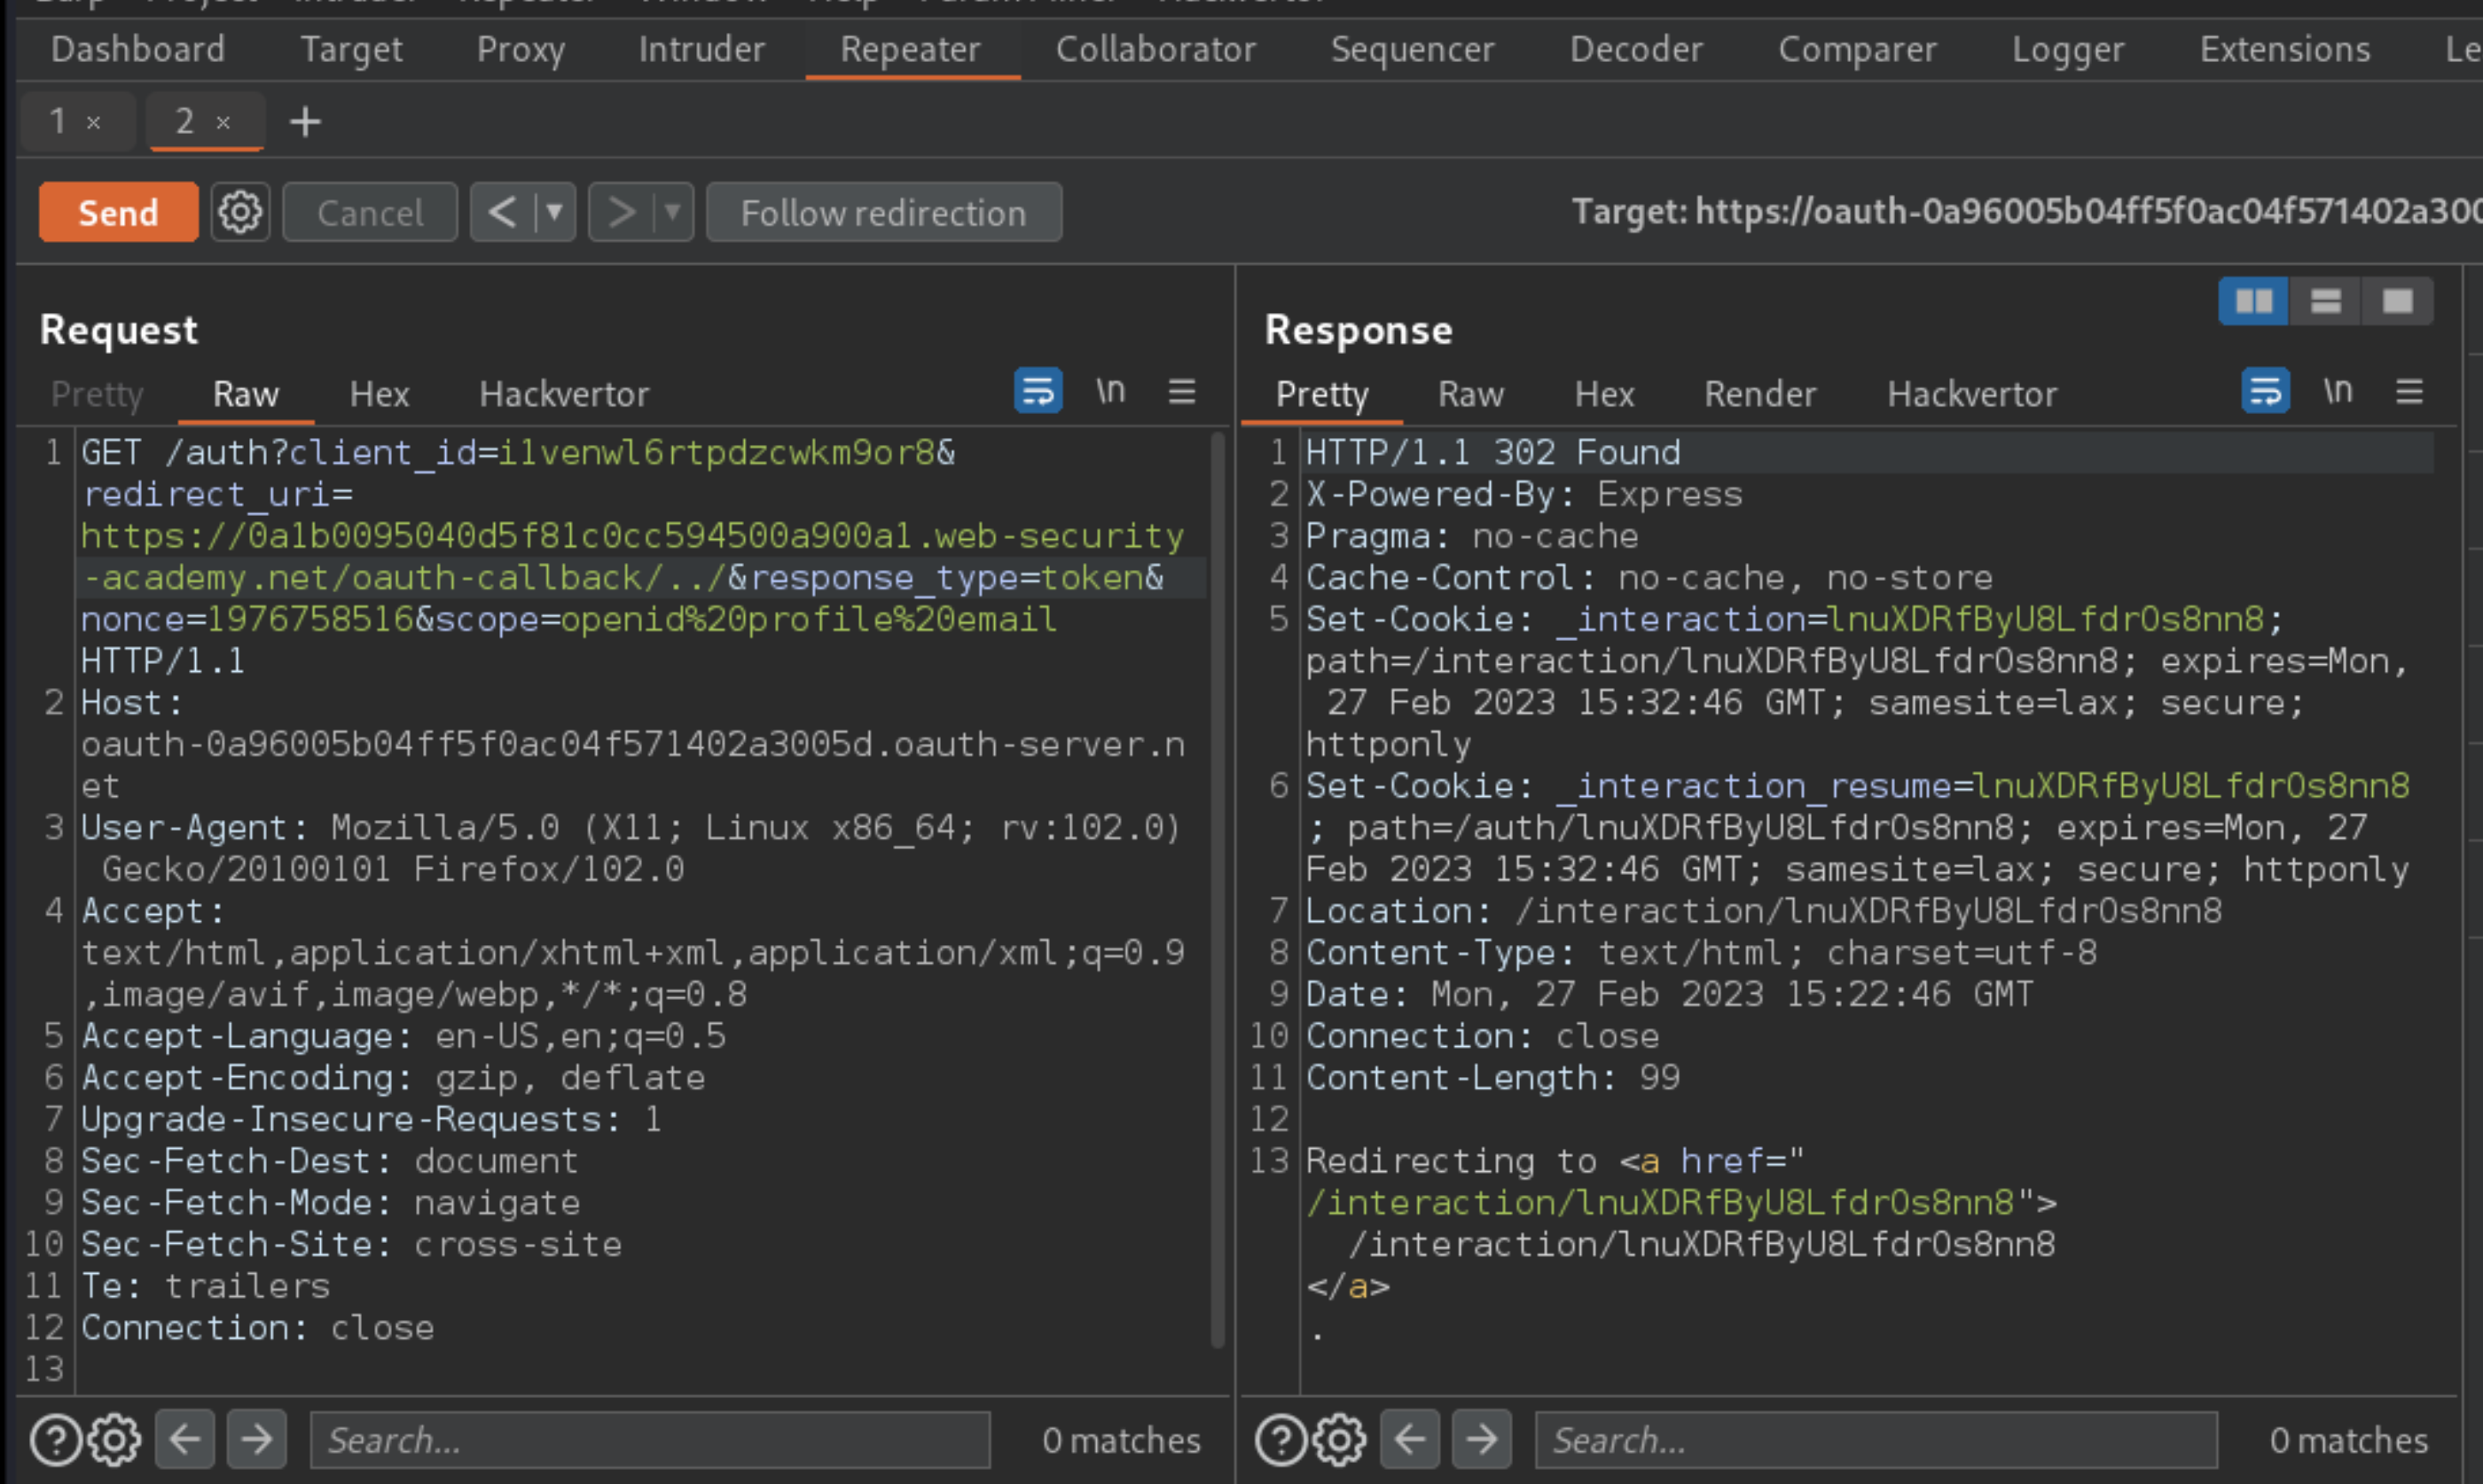Click 'Upgrade-Insecure-Requests: 1' request header
Viewport: 2483px width, 1484px height.
[x=371, y=1119]
